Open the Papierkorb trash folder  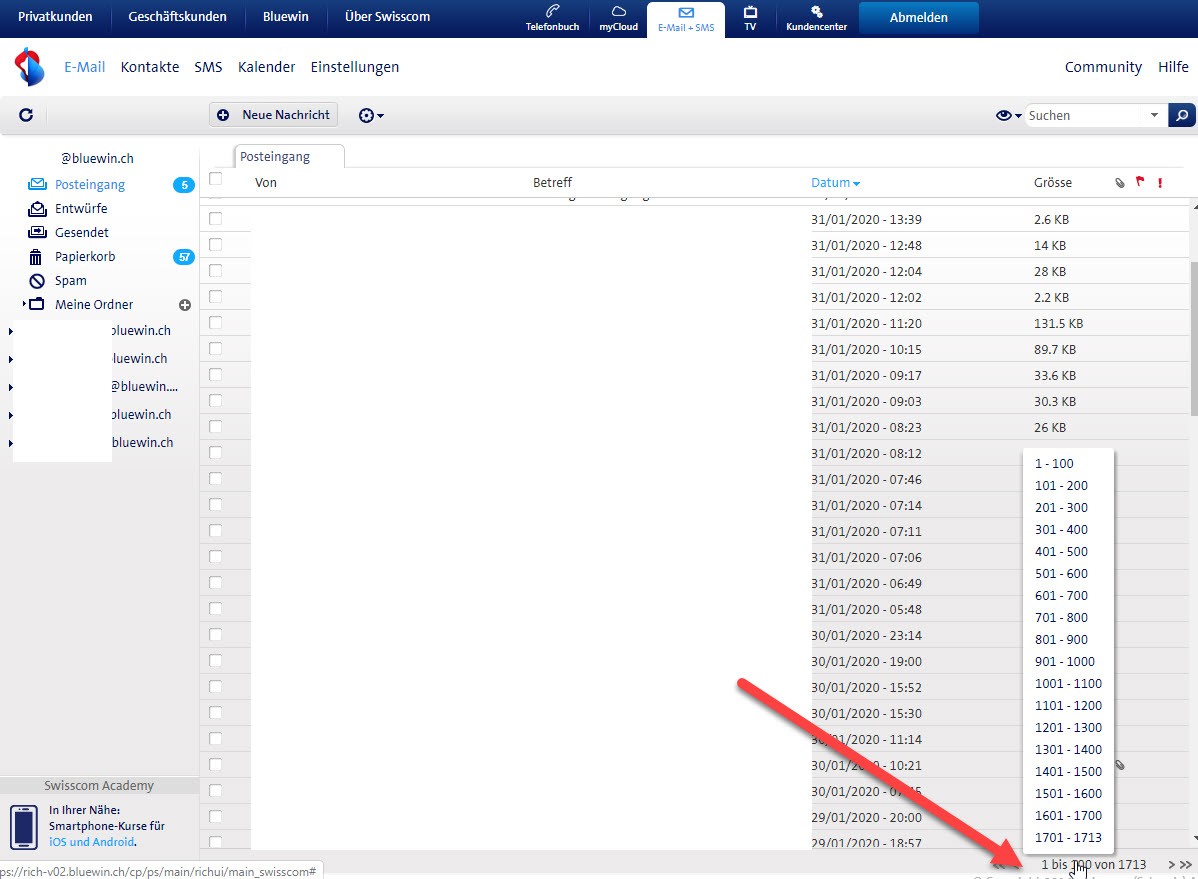coord(84,257)
